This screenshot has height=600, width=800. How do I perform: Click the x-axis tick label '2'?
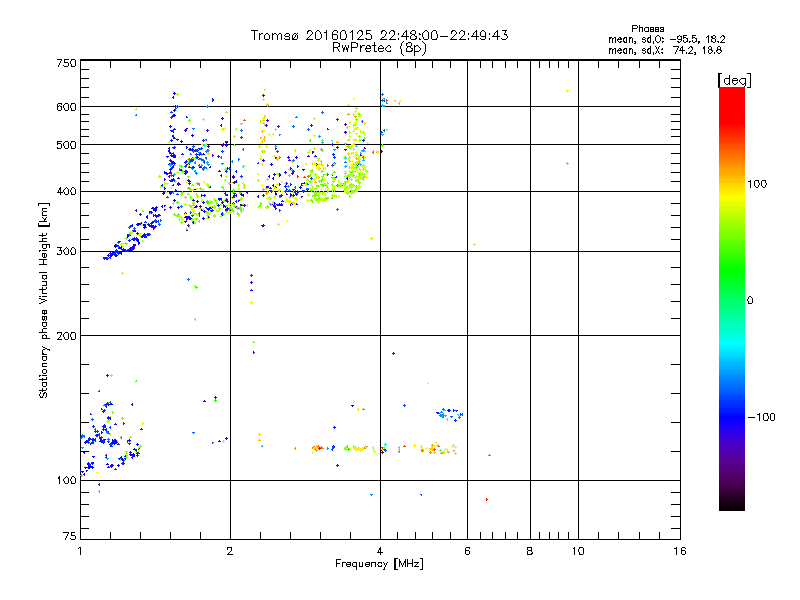click(230, 551)
